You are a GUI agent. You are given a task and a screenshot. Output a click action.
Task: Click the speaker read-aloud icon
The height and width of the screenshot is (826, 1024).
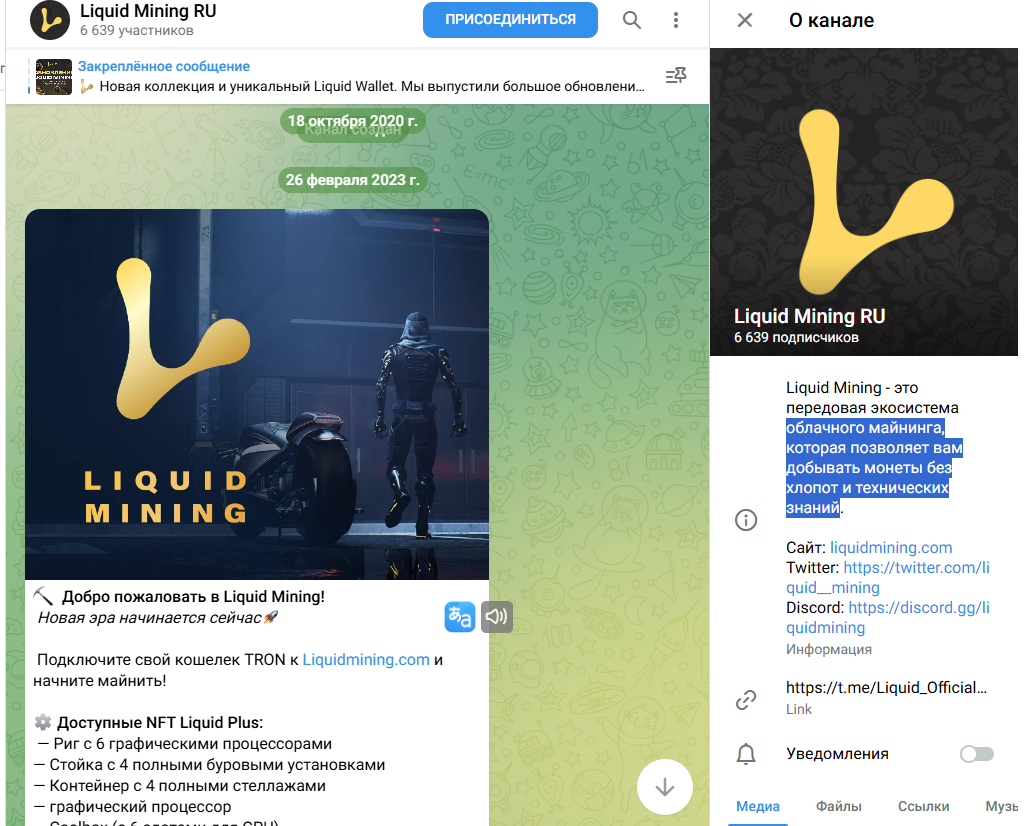tap(496, 616)
